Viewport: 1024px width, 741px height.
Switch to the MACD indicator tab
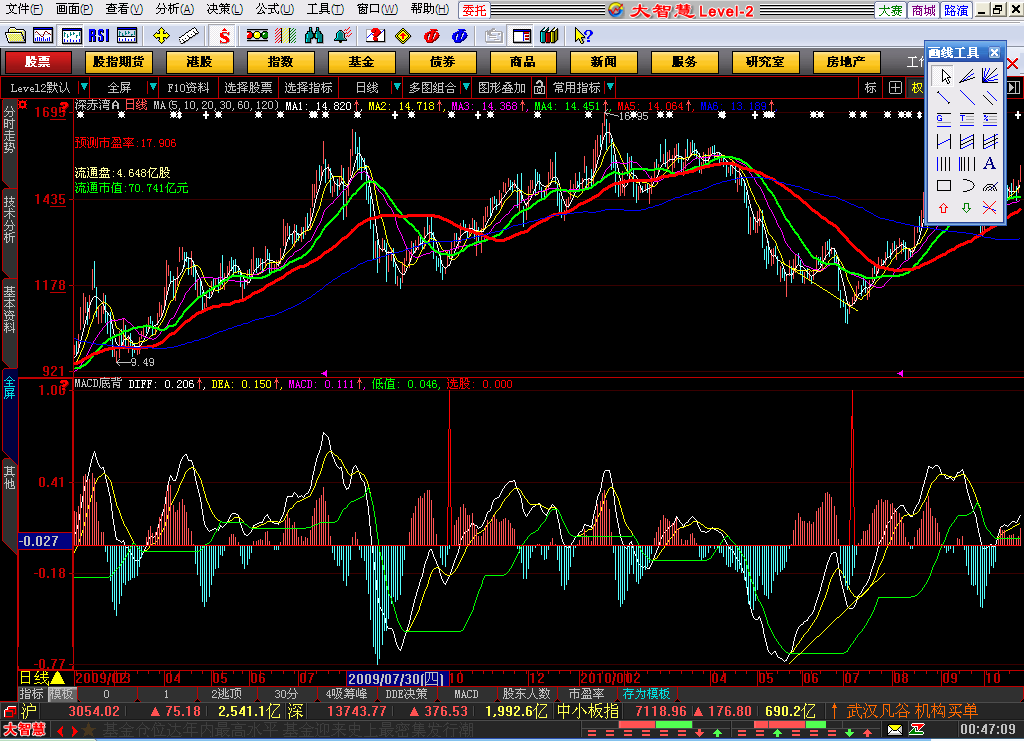[x=466, y=694]
